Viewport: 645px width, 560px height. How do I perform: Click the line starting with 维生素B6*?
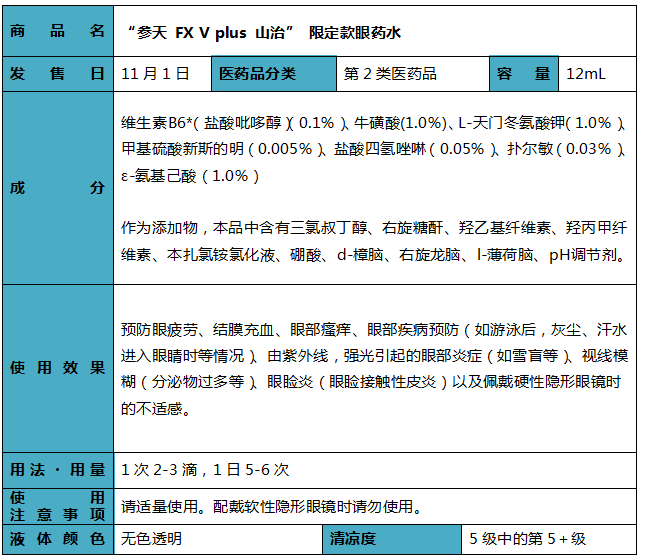coord(373,123)
